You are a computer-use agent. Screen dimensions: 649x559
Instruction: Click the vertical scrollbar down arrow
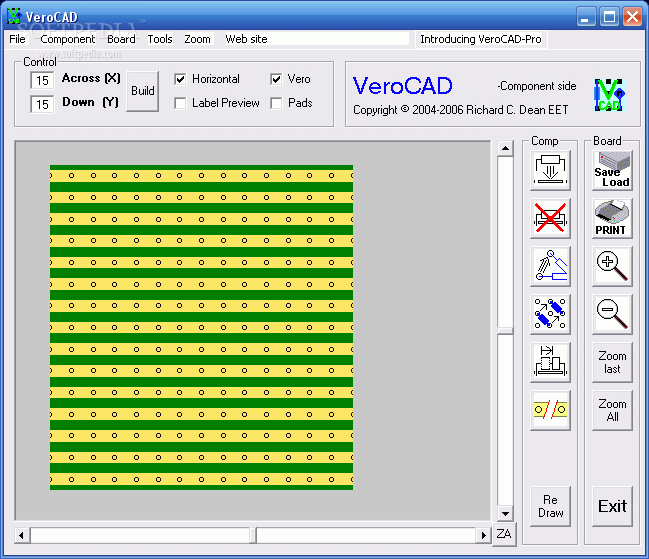click(505, 513)
